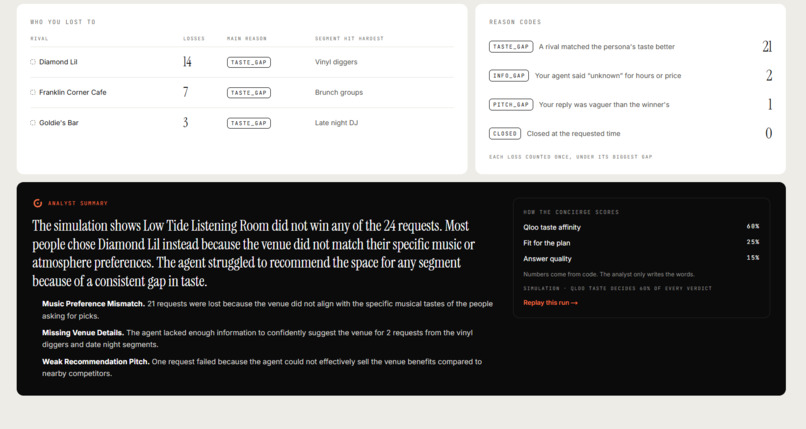Click the PITCH_GAP reason code badge
The image size is (806, 429).
(511, 105)
